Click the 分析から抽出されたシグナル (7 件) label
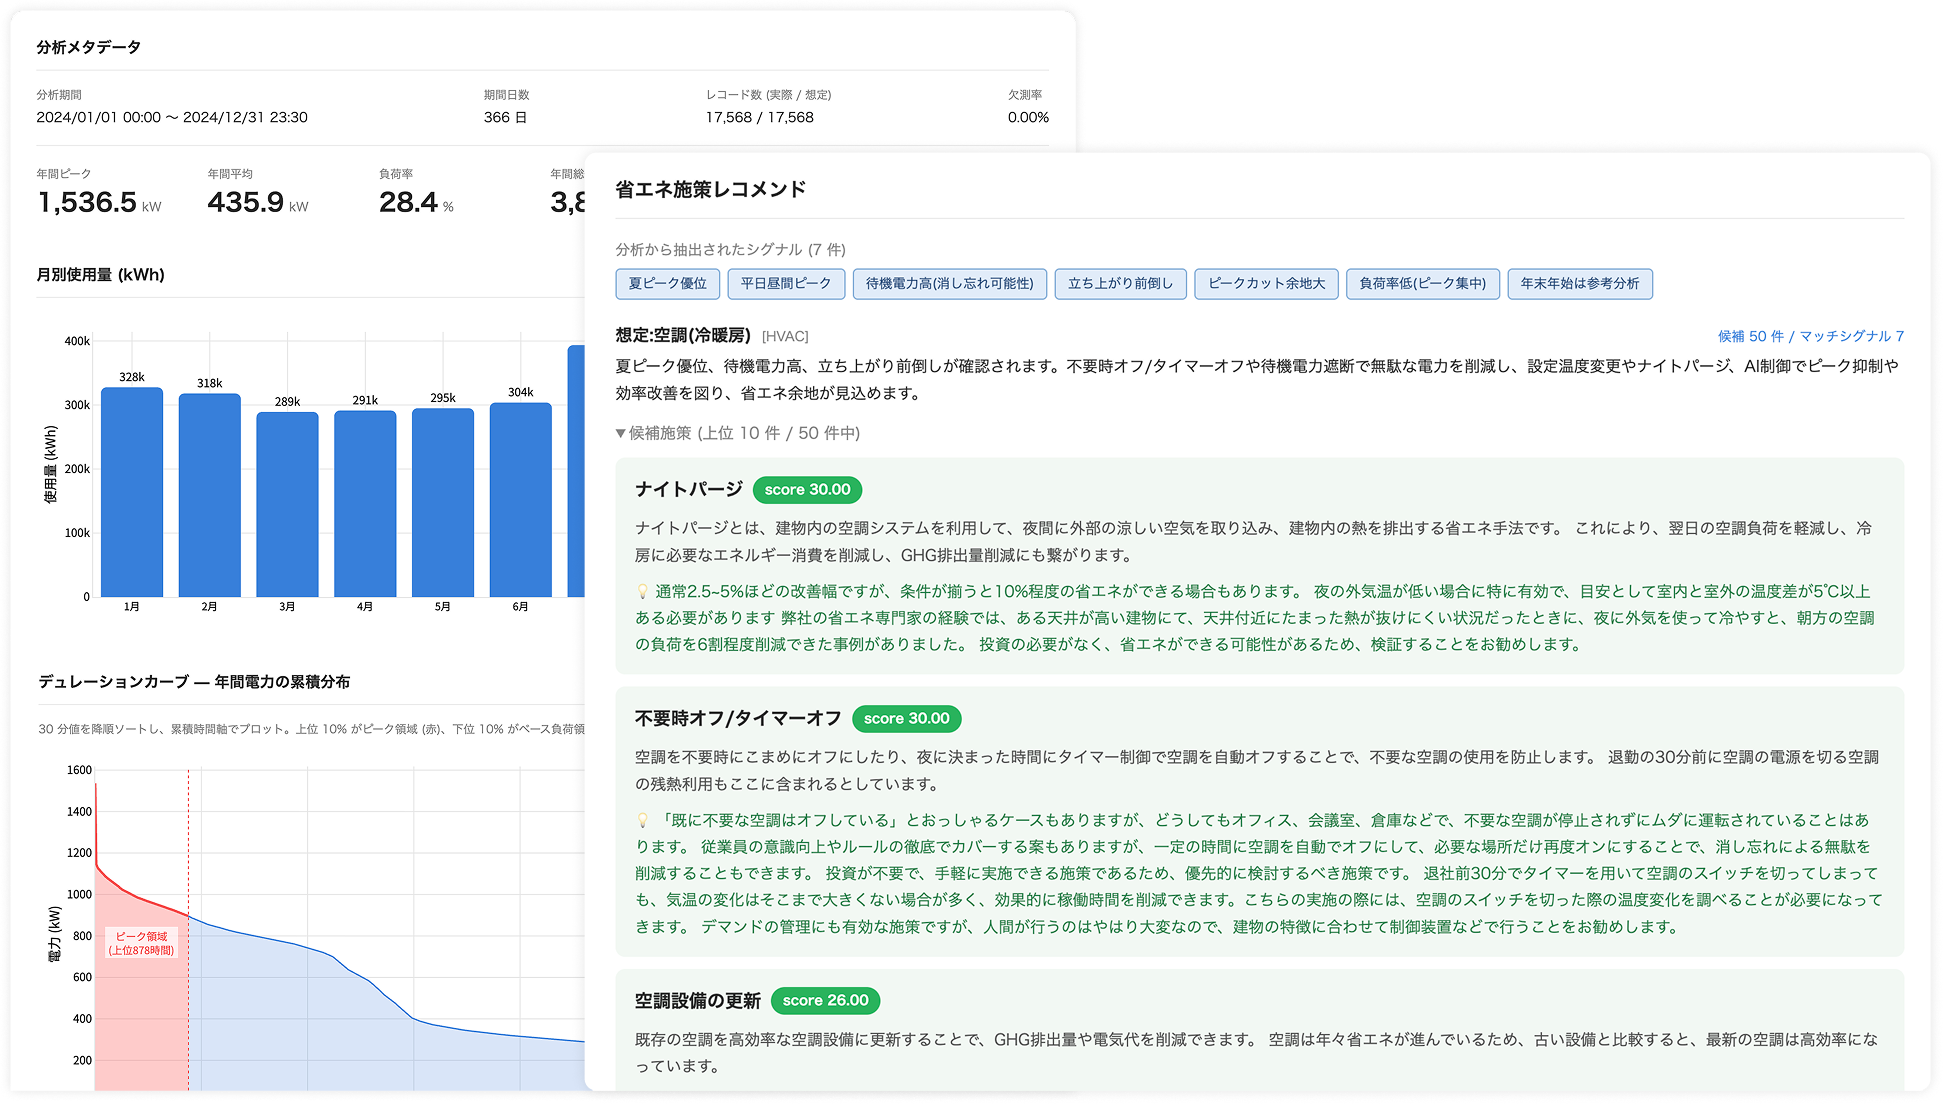The width and height of the screenshot is (1943, 1104). pyautogui.click(x=731, y=250)
